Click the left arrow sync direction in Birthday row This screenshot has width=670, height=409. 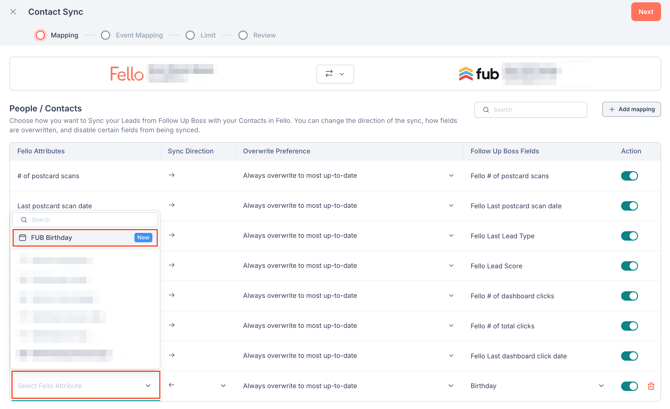(x=172, y=386)
